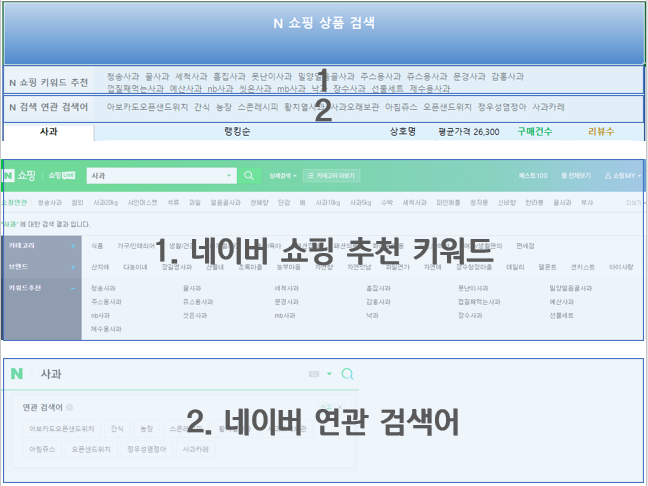
Task: Click 샤인머스켓 in the 쇼핑연관 row
Action: point(142,202)
